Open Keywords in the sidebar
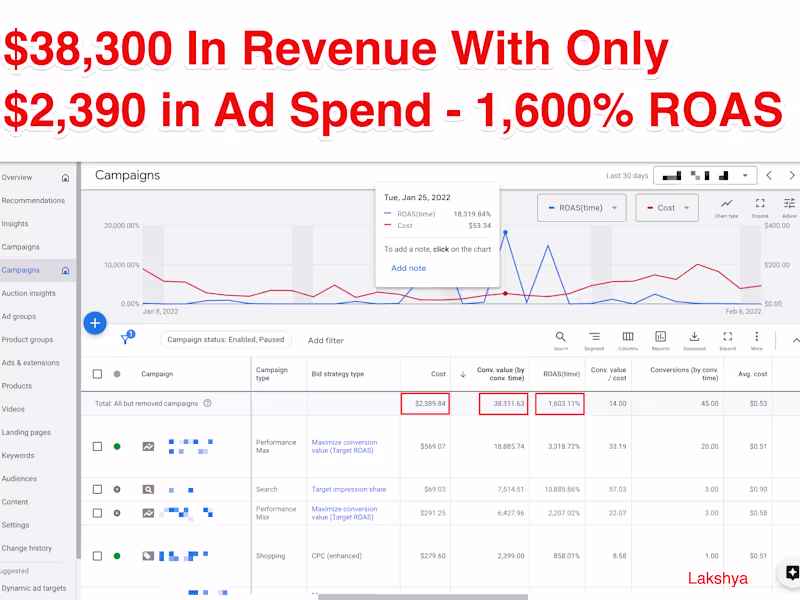The width and height of the screenshot is (800, 600). pyautogui.click(x=18, y=456)
